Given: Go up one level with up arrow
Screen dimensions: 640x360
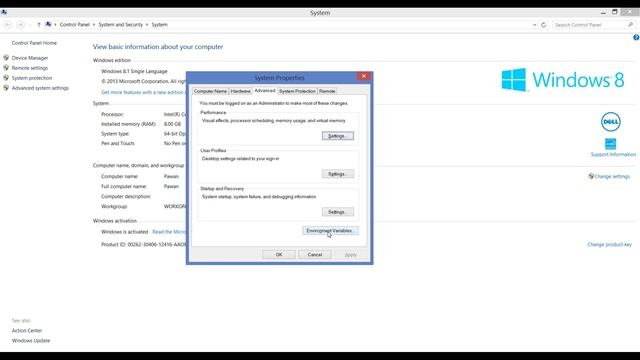Looking at the screenshot, I should tap(39, 25).
